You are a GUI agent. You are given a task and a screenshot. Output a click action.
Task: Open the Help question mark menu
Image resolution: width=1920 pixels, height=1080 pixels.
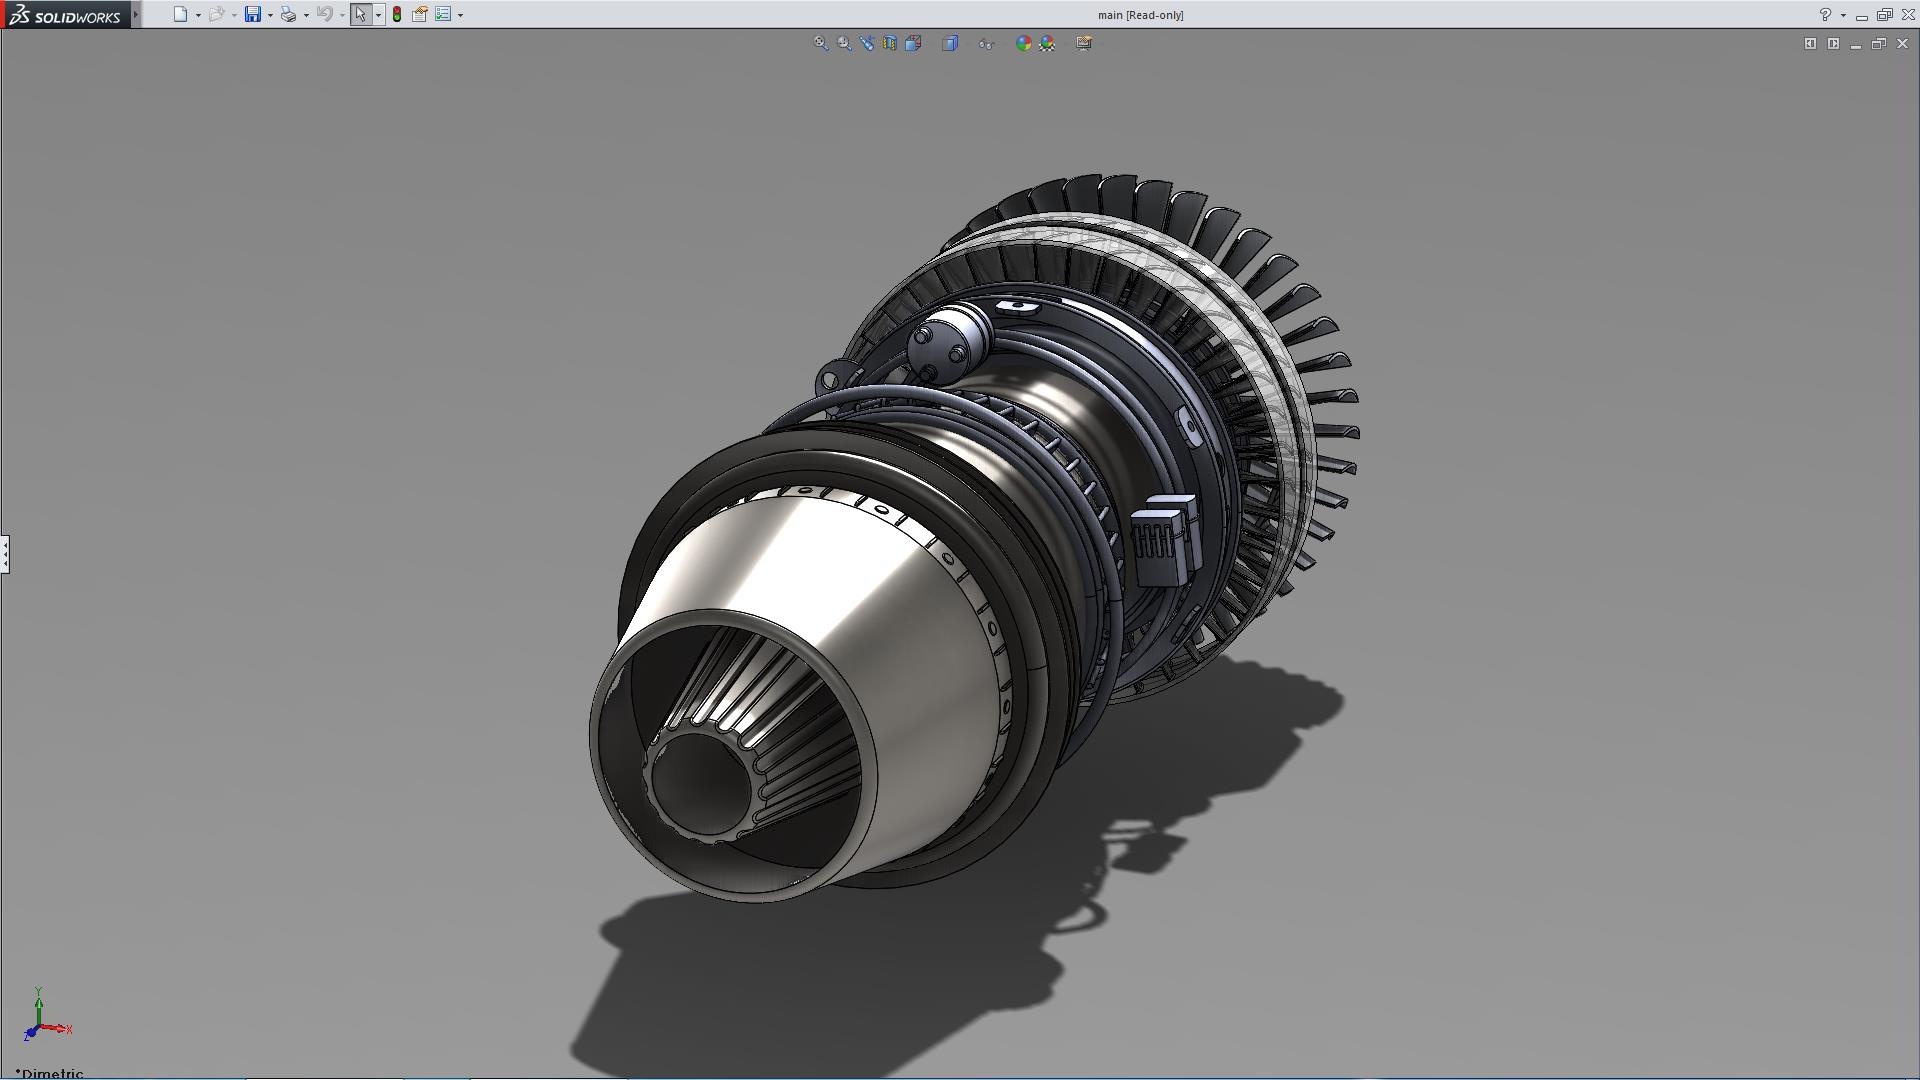1825,14
